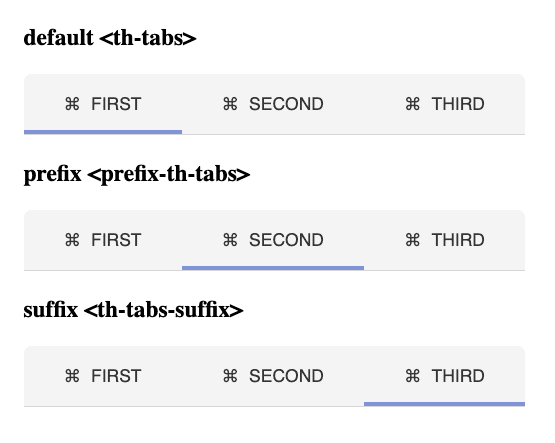Switch to SECOND tab label in th-tabs-suffix
Viewport: 555px width, 443px height.
tap(286, 376)
